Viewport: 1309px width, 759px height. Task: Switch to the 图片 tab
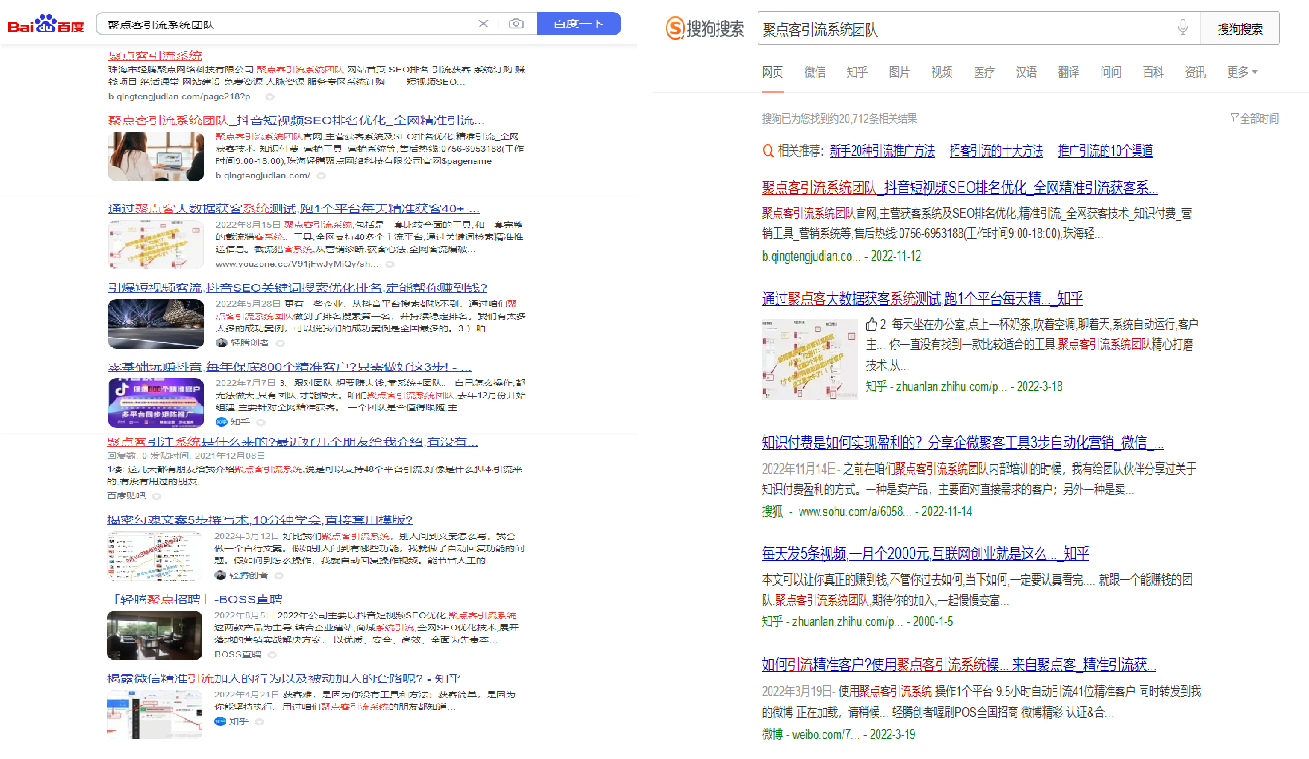point(900,72)
